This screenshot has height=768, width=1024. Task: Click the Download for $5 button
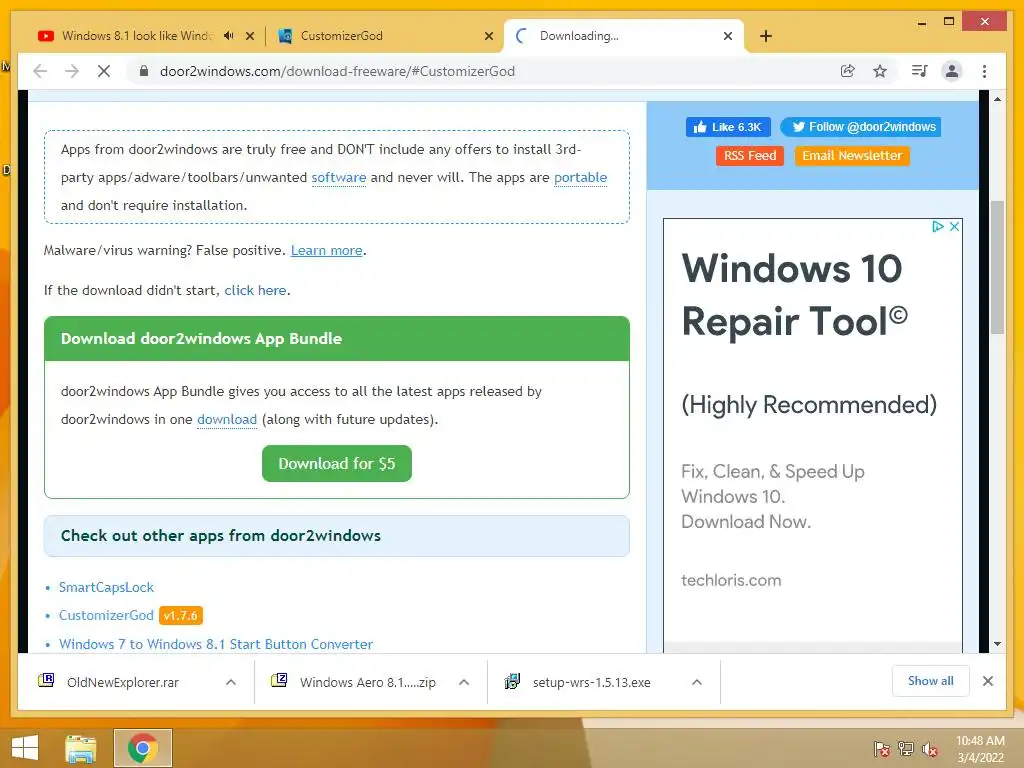tap(337, 464)
